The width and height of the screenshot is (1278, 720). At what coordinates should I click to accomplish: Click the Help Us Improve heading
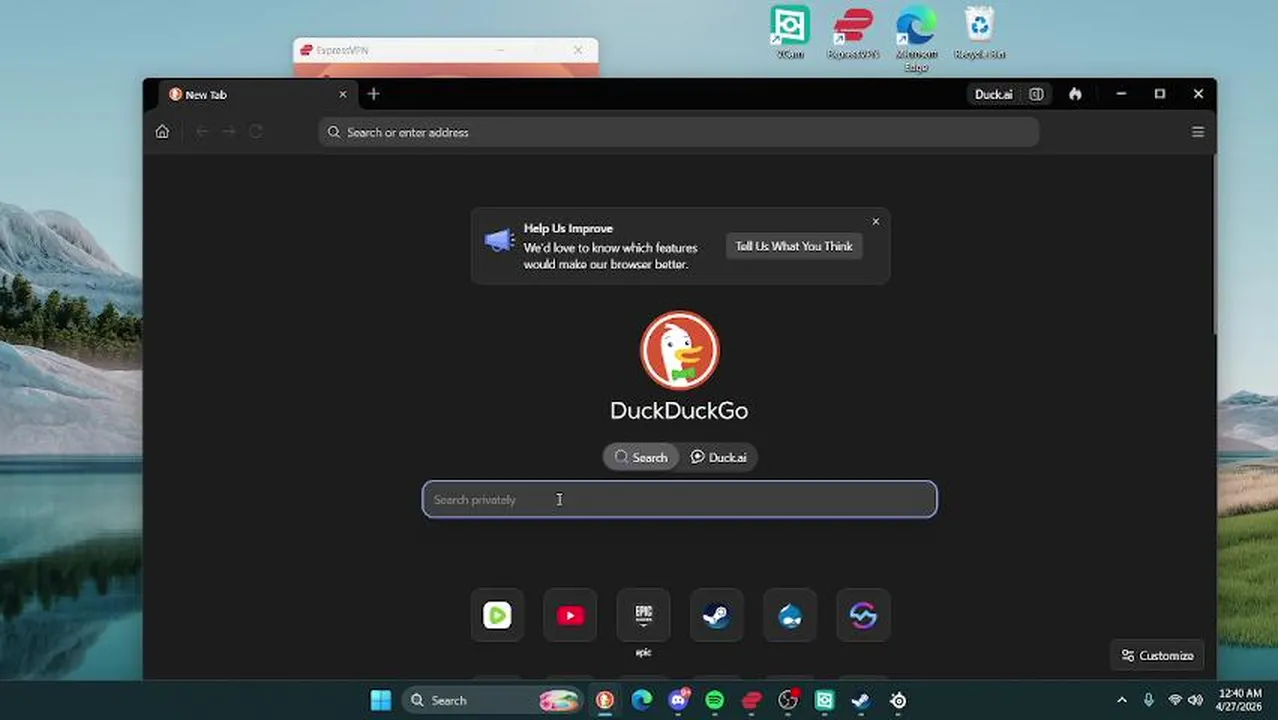click(x=568, y=228)
